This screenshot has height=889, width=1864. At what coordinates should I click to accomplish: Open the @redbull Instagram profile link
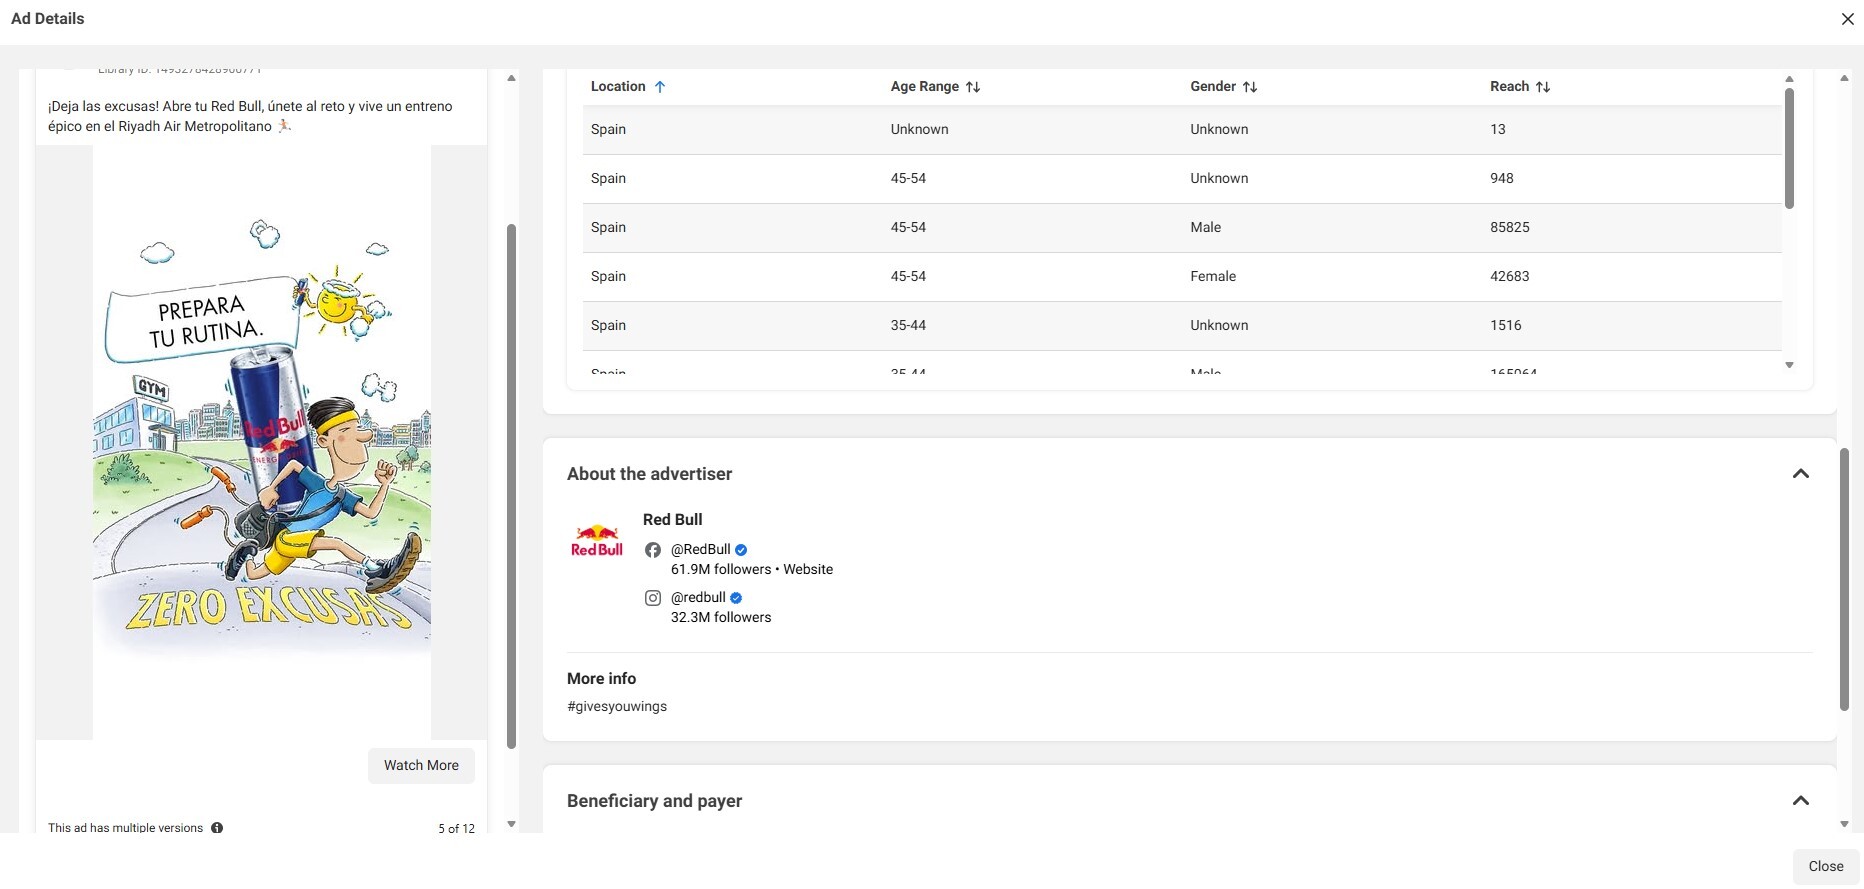coord(698,598)
